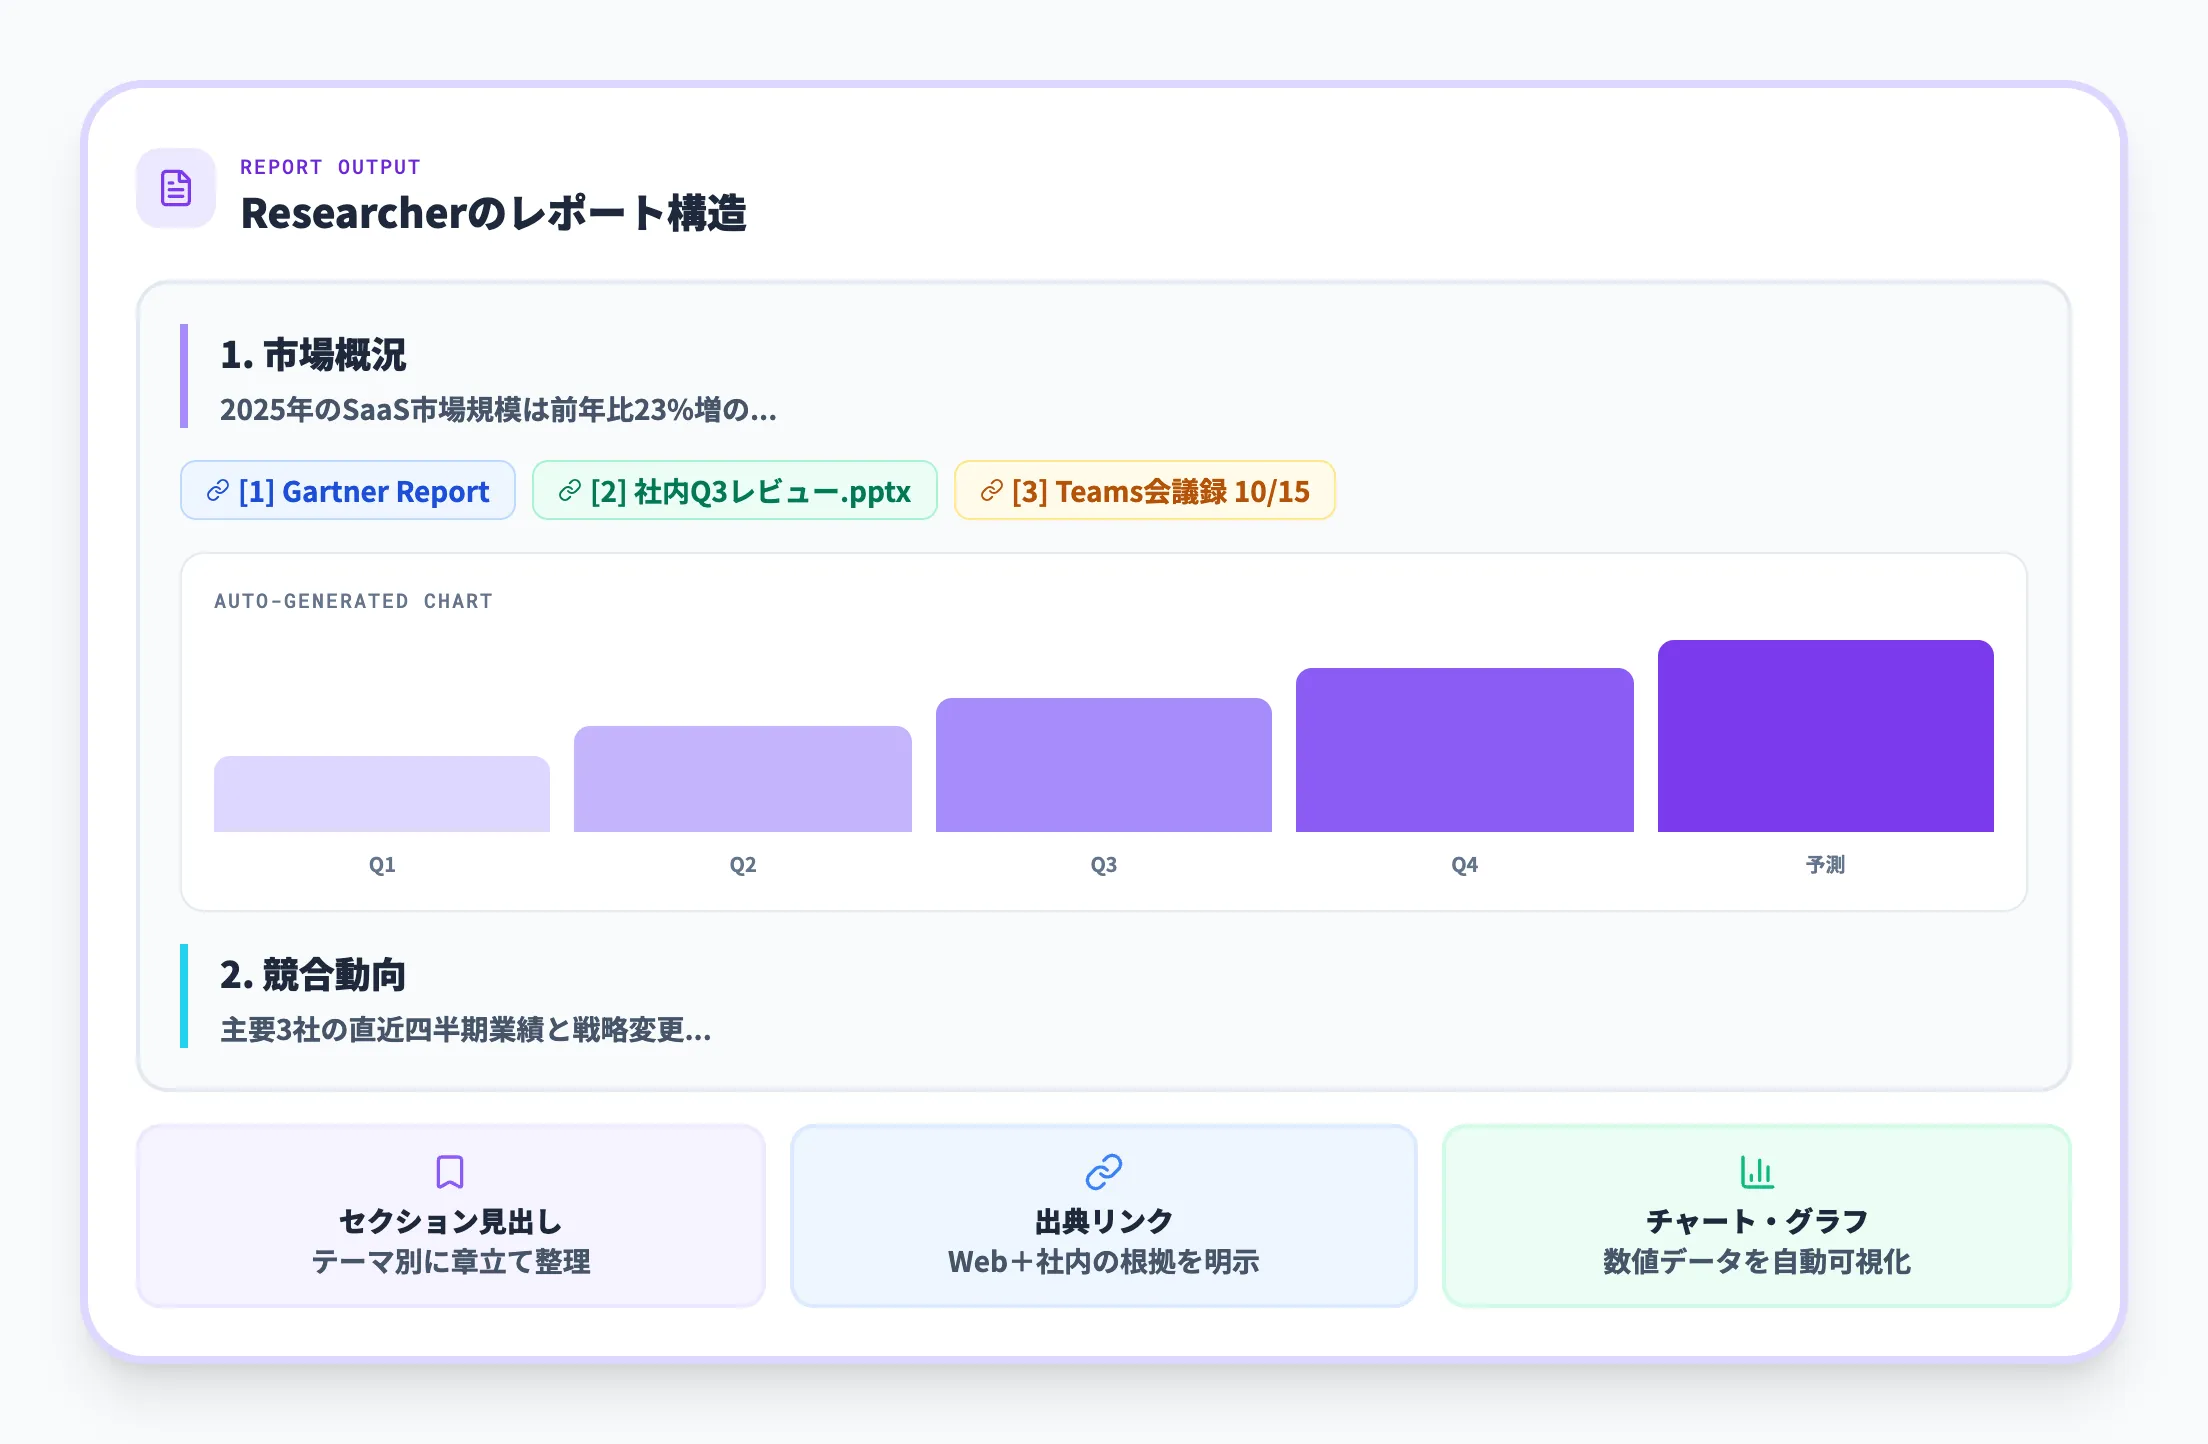2208x1444 pixels.
Task: Click the Q1 axis label
Action: point(382,865)
